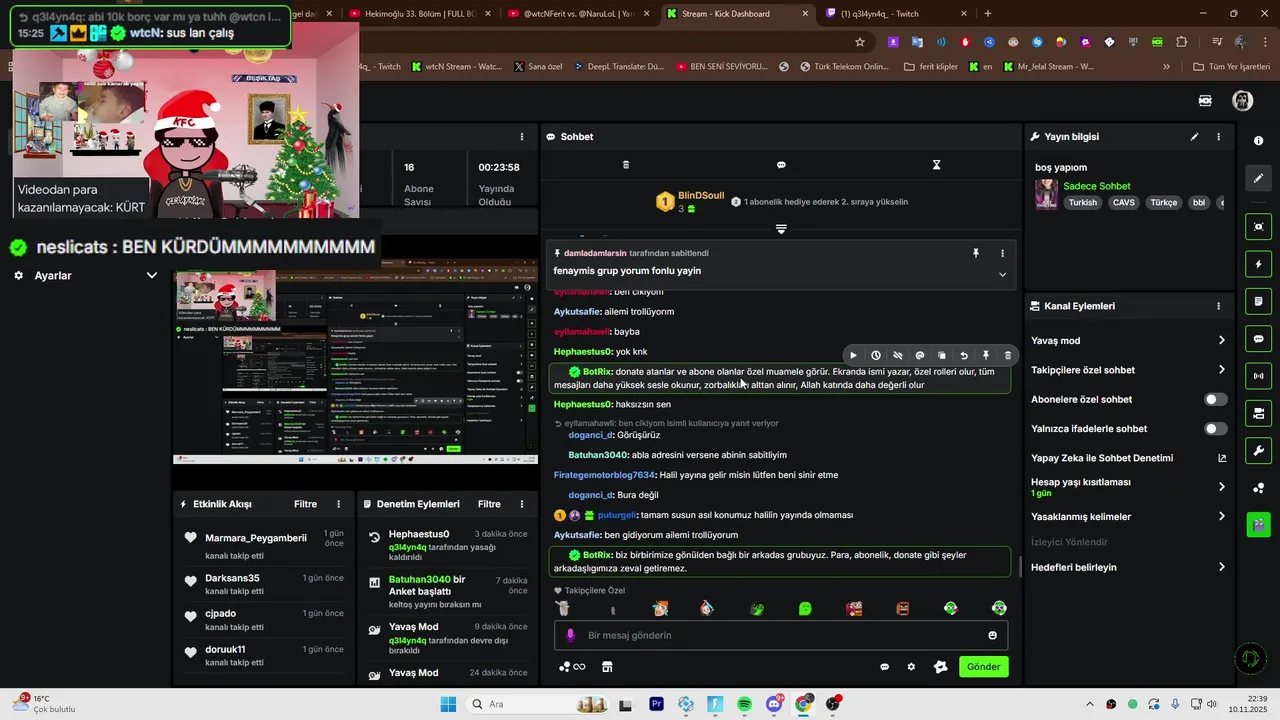Click the purple microphone icon in message box
1280x720 pixels.
571,635
